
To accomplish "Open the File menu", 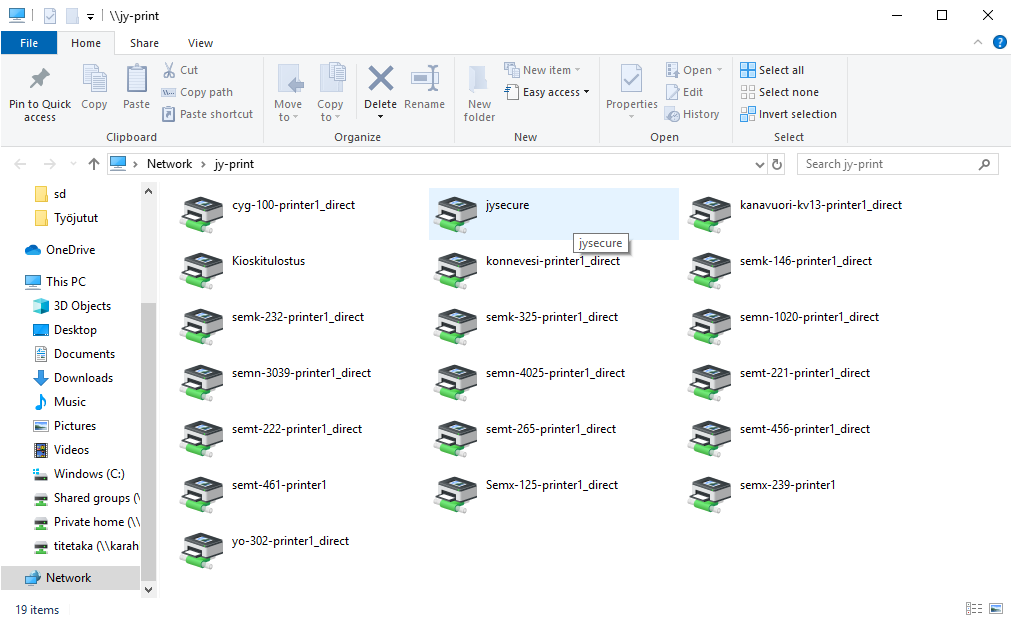I will tap(28, 43).
